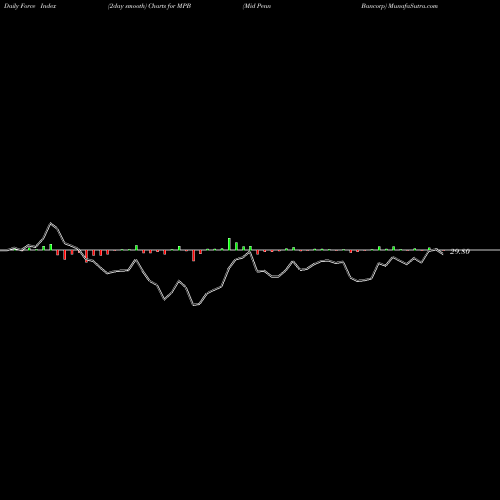
Task: Click the "(Mid Penn" label
Action: [257, 6]
